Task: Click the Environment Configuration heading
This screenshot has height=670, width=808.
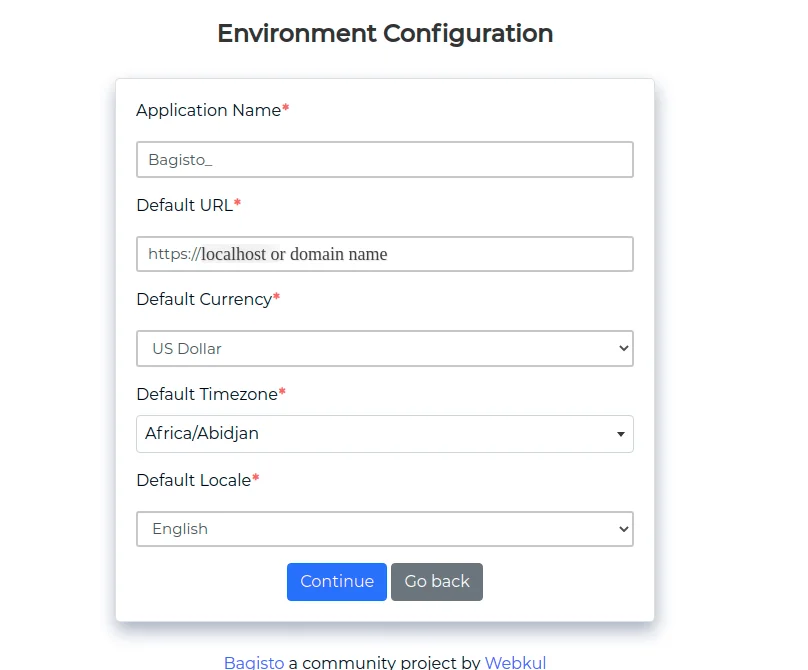Action: 385,33
